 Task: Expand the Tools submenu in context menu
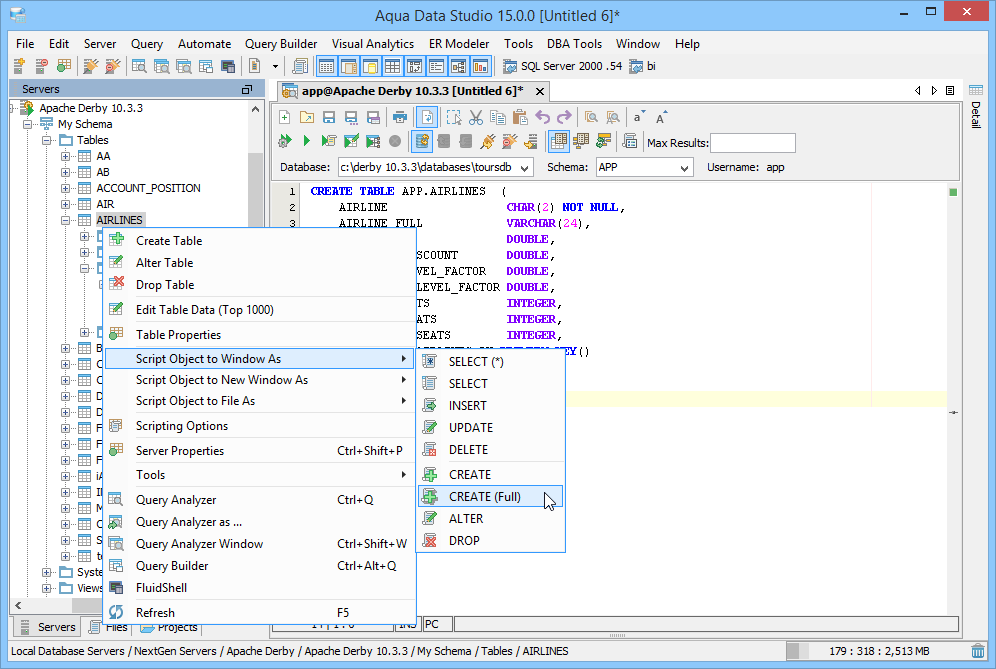[x=260, y=475]
